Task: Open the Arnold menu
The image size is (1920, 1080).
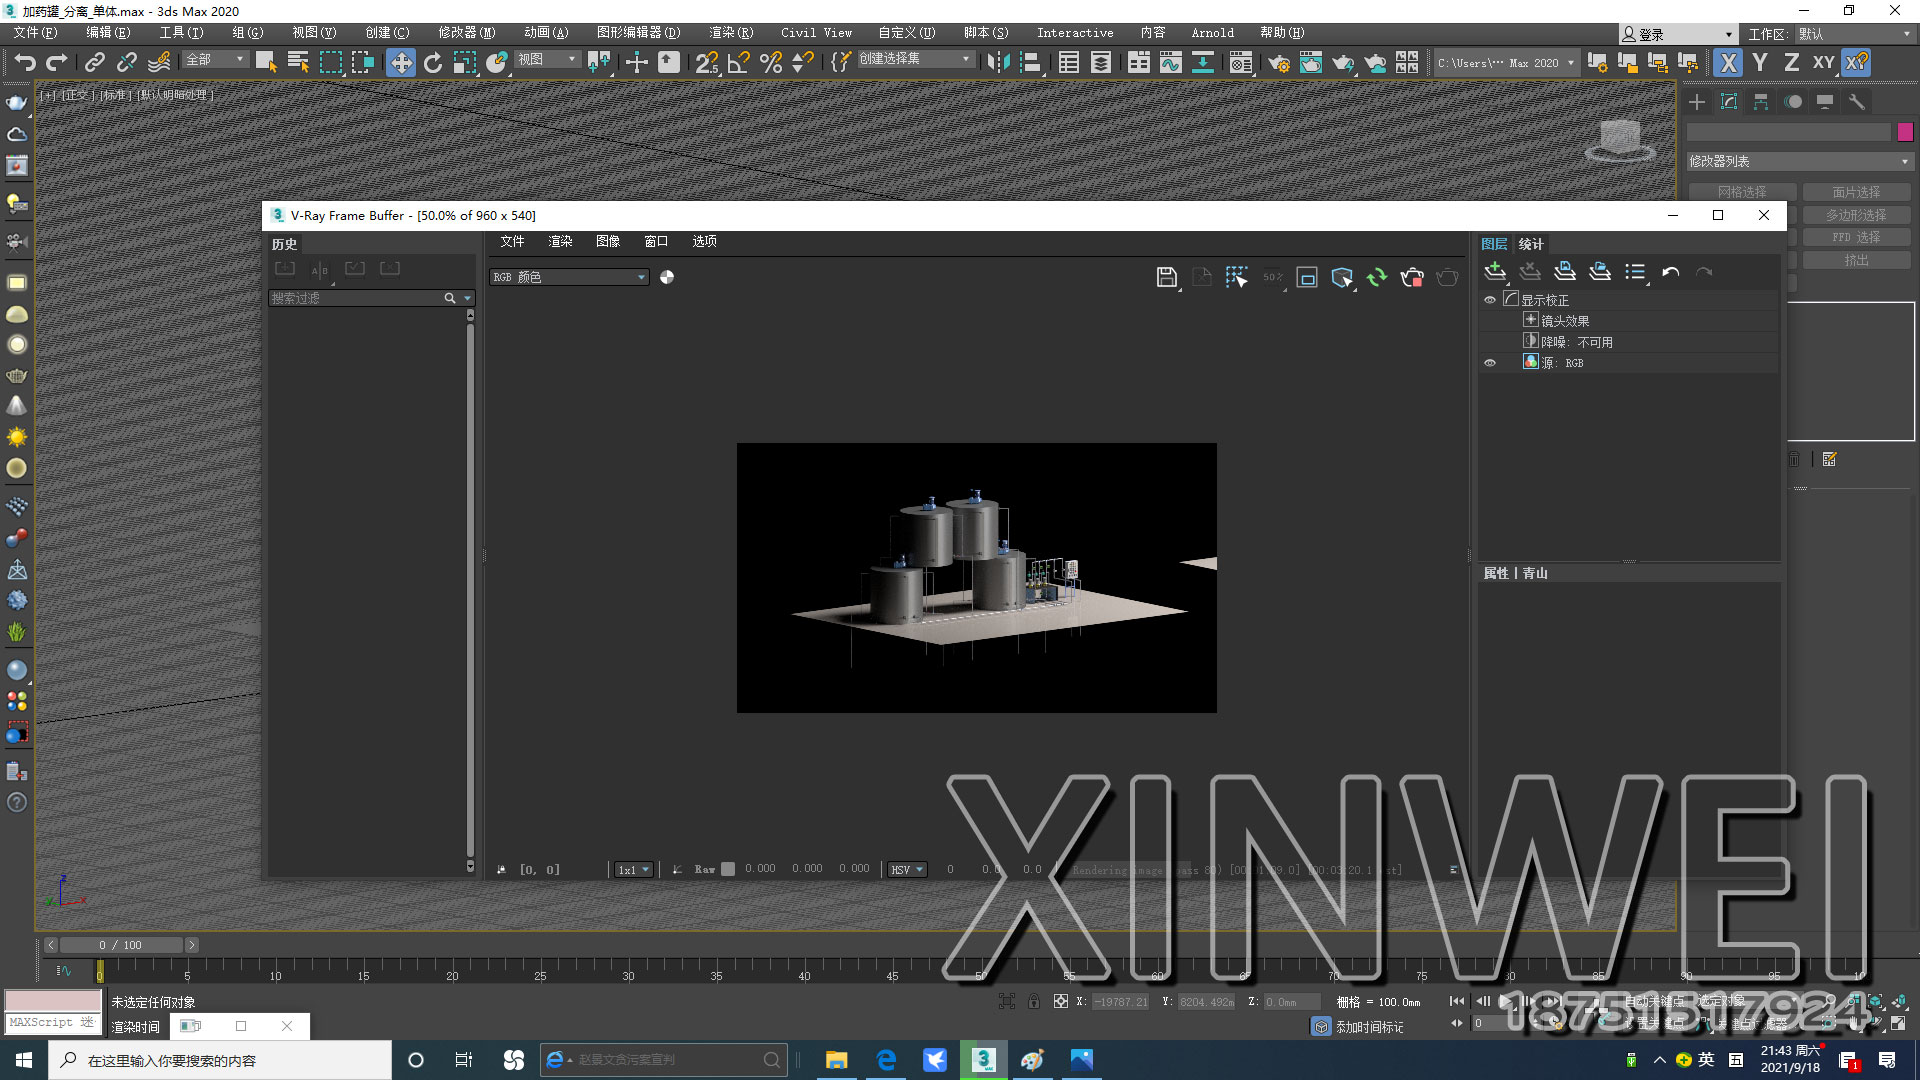Action: click(x=1212, y=33)
